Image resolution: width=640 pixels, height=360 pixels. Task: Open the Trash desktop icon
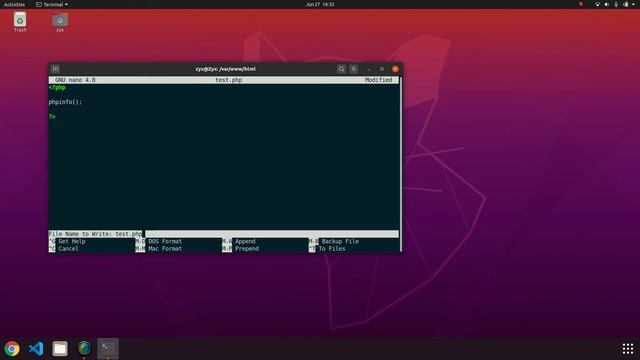[20, 22]
